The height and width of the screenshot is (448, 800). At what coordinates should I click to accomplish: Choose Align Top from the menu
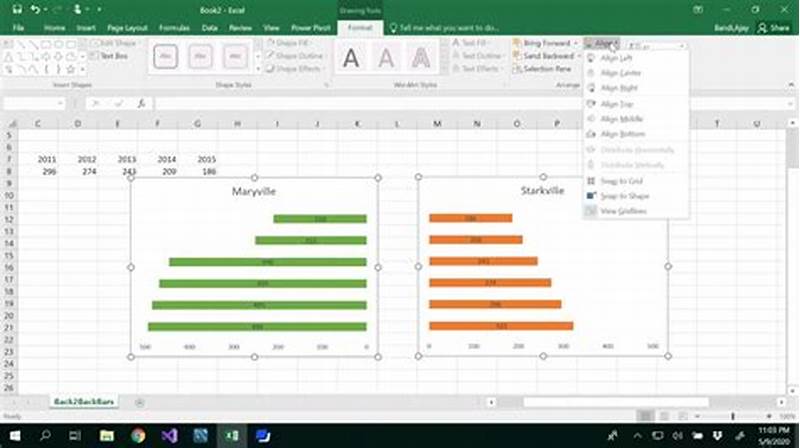point(636,104)
